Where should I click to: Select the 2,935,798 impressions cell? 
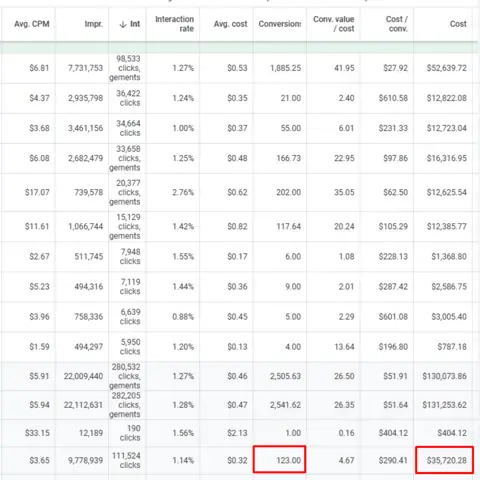pos(86,98)
